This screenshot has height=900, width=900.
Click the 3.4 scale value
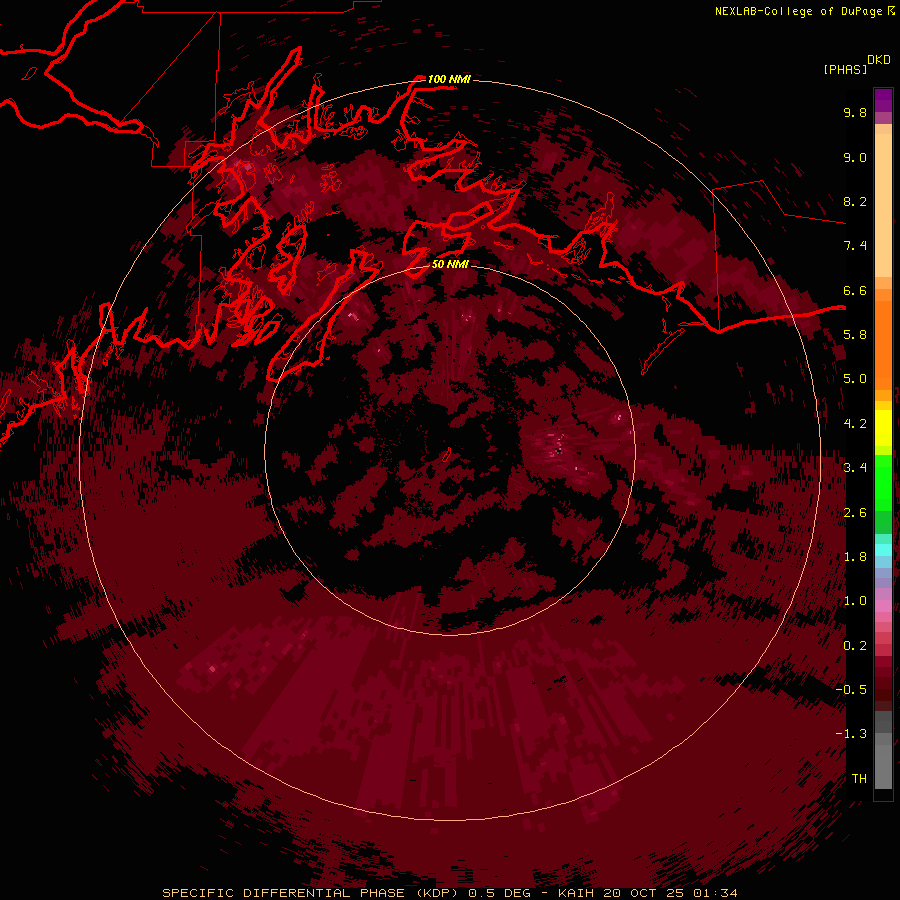(x=855, y=468)
